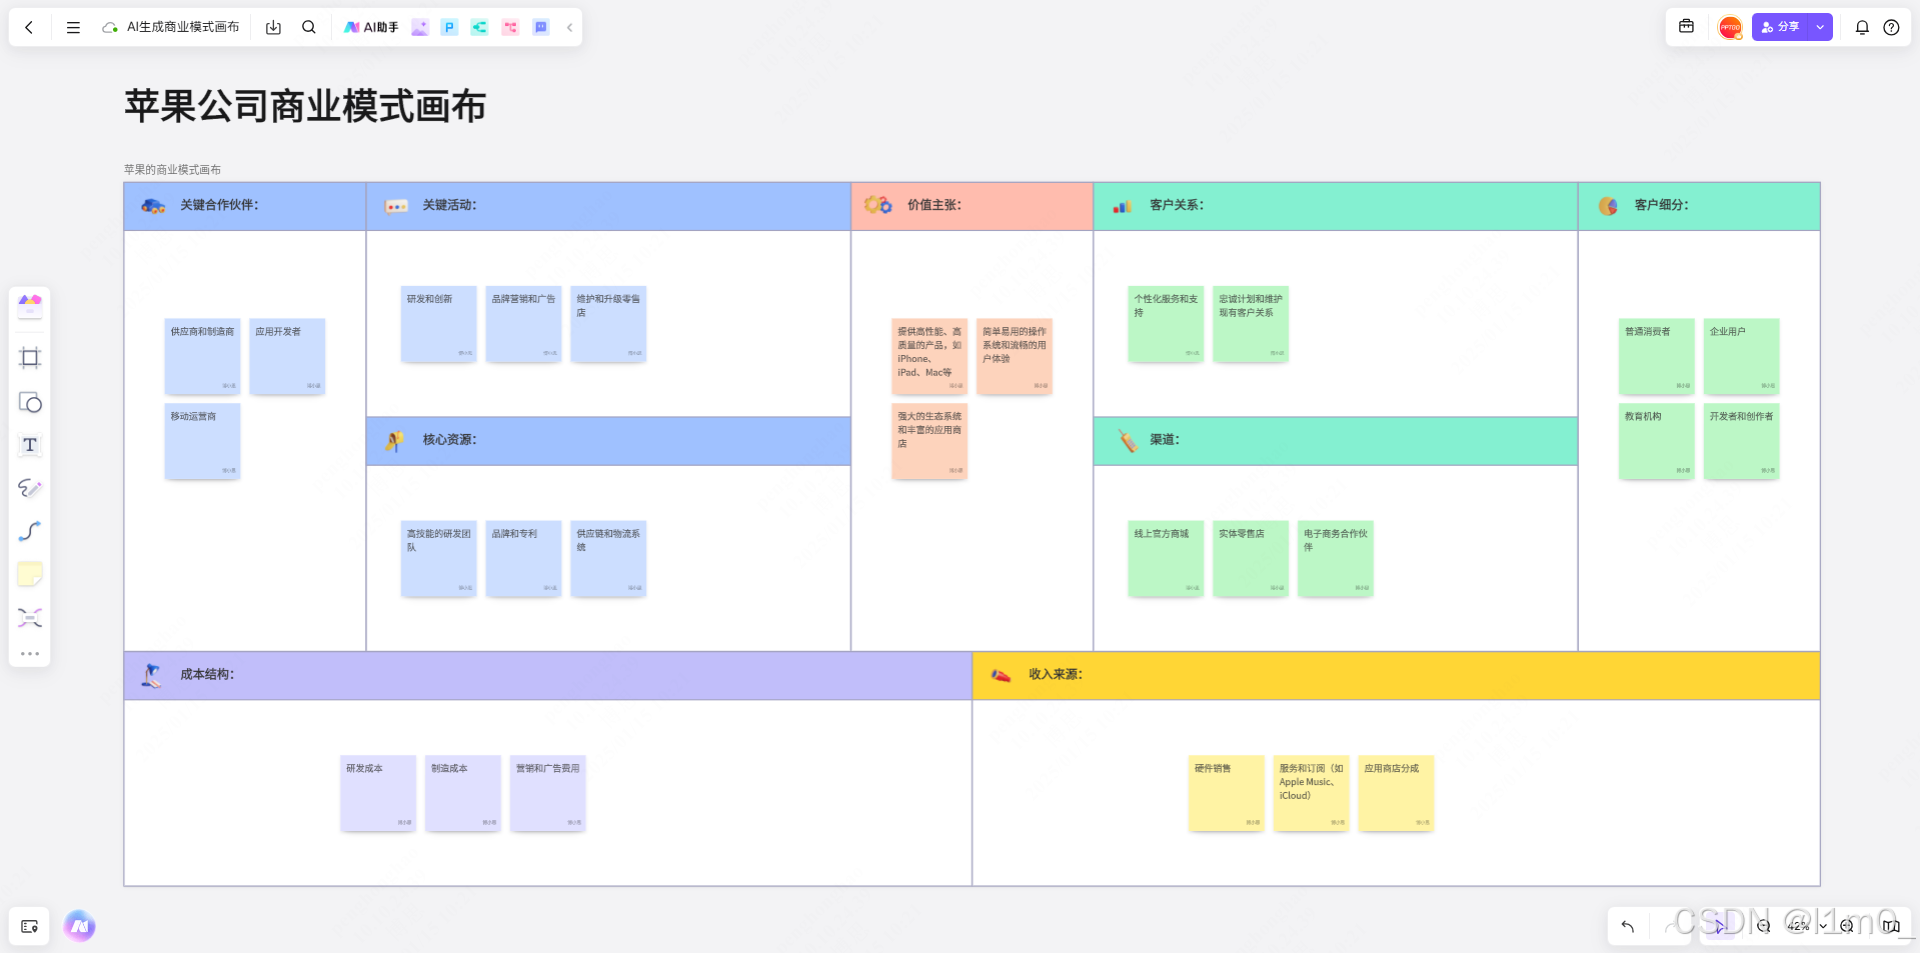Select the 线上官方商城 sticky note
Image resolution: width=1920 pixels, height=953 pixels.
pyautogui.click(x=1166, y=559)
